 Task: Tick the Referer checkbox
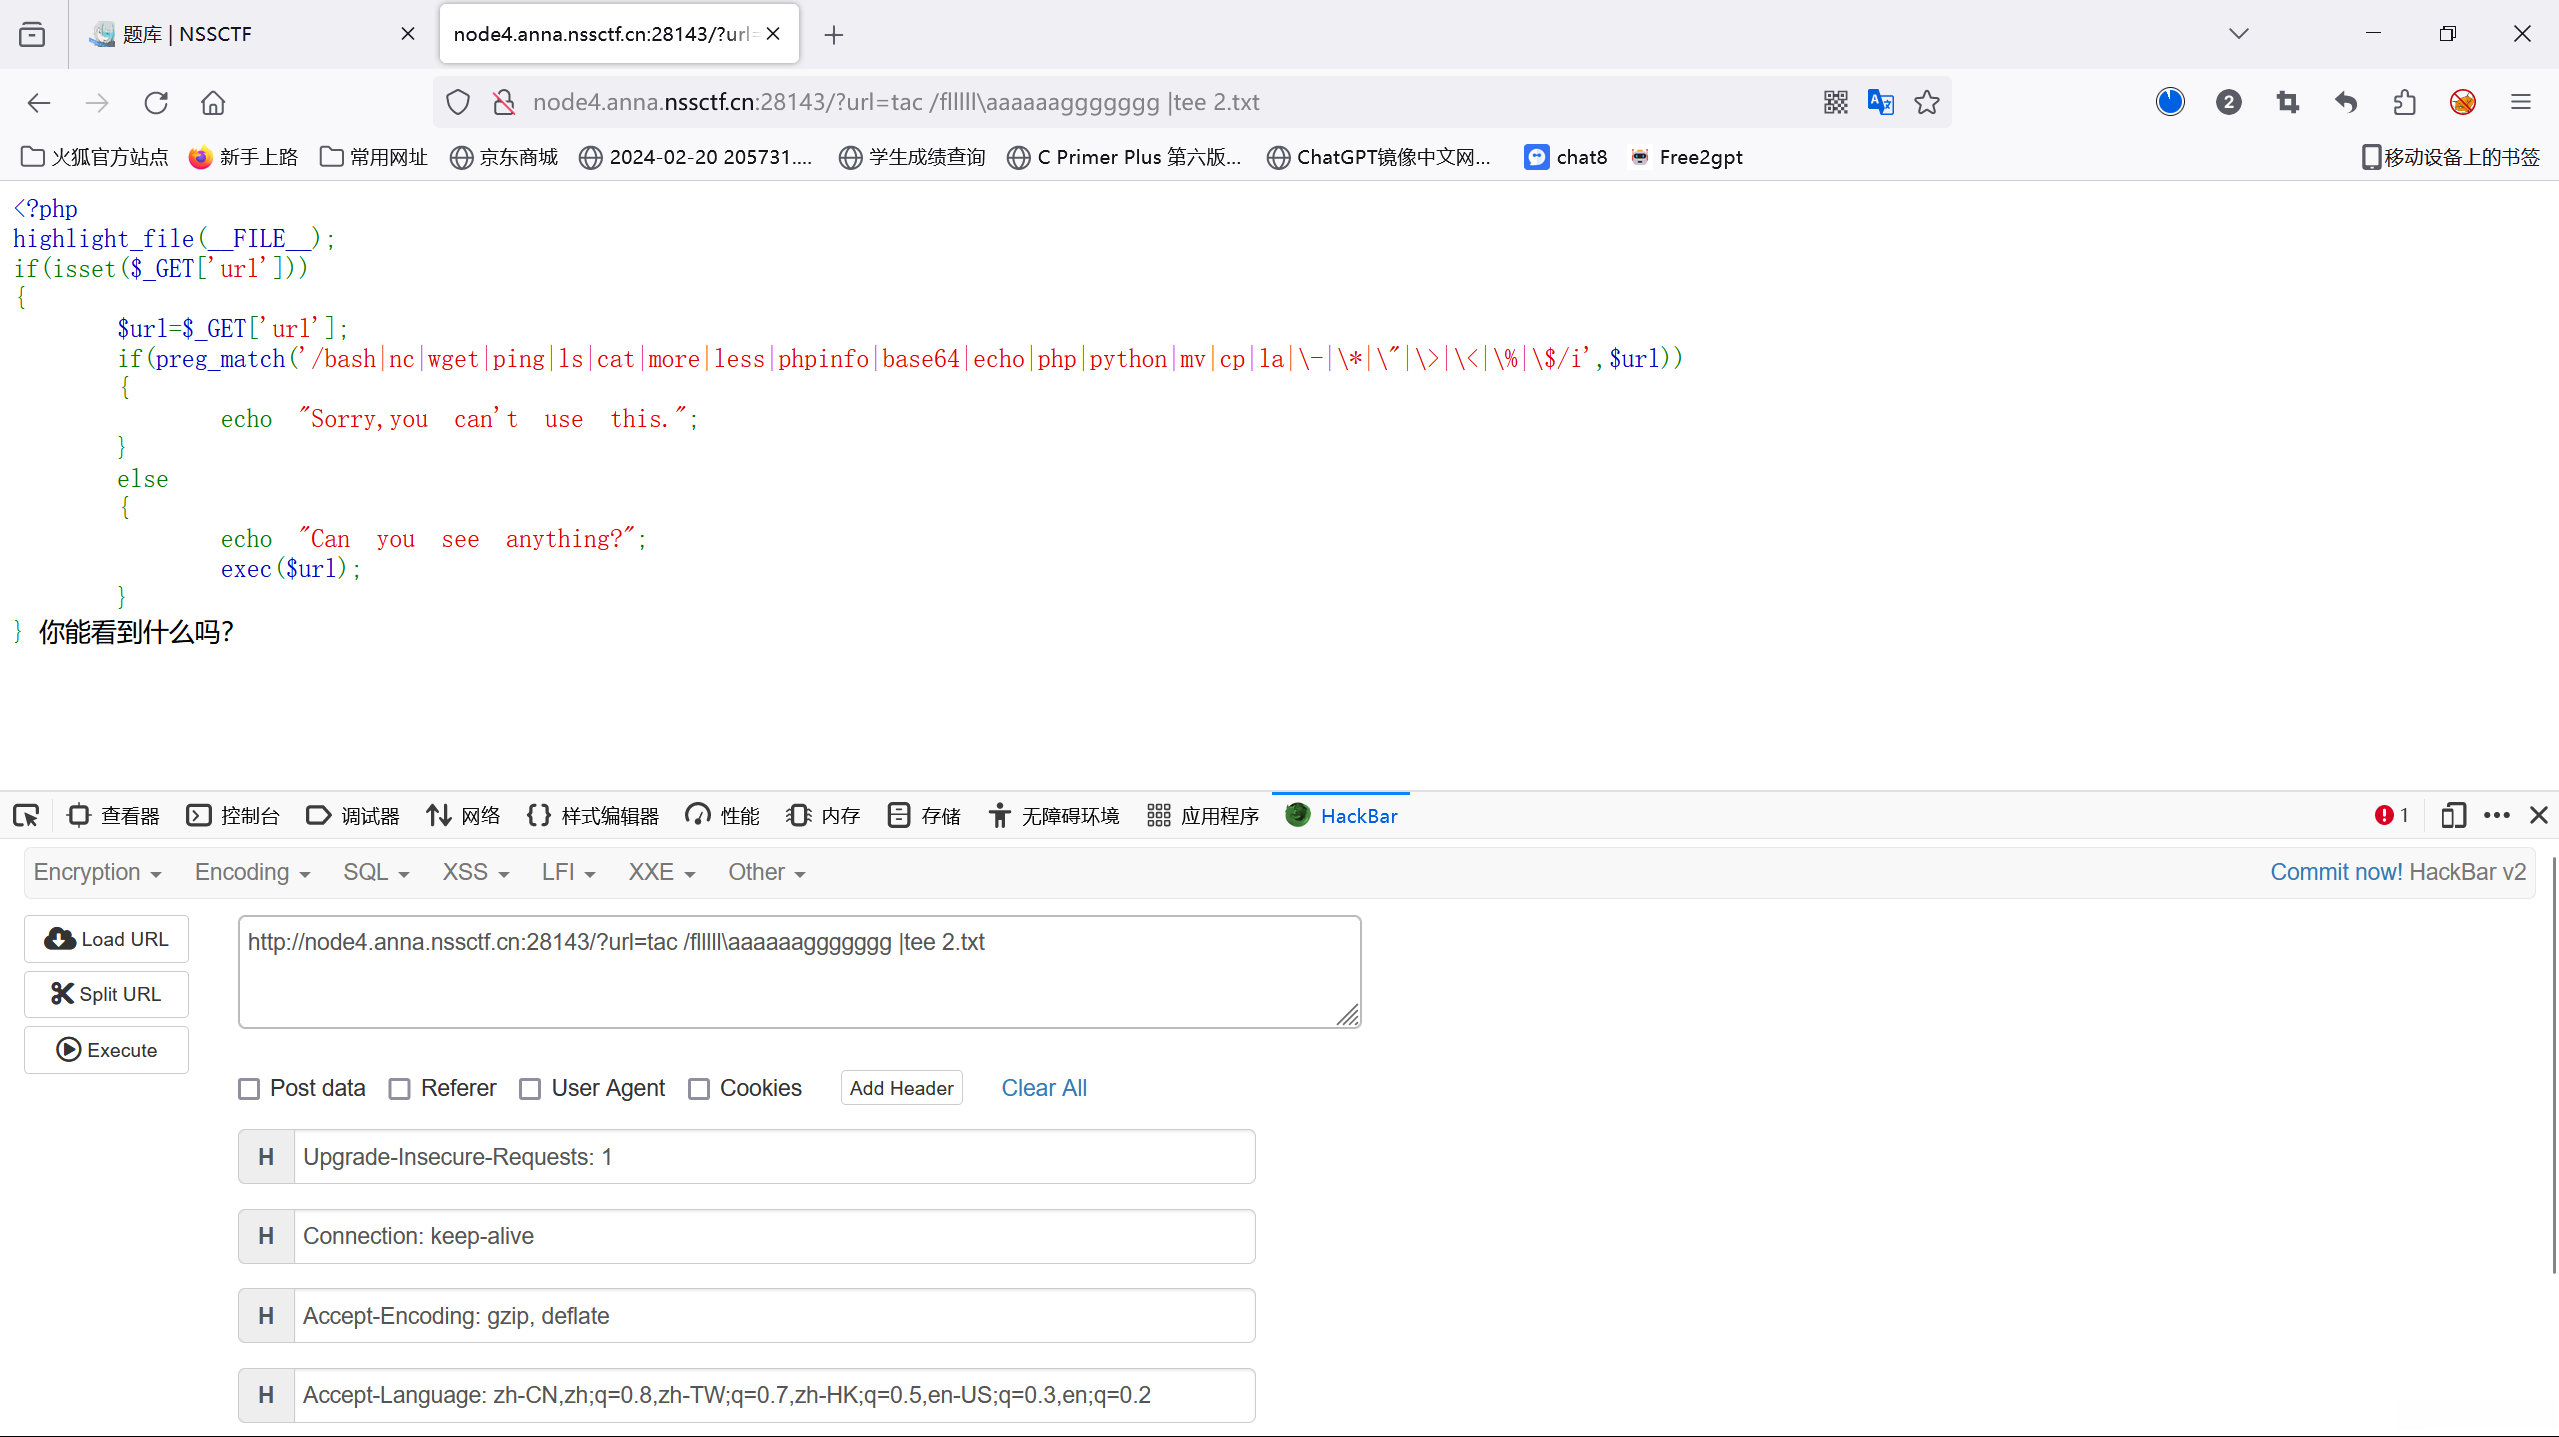coord(399,1089)
